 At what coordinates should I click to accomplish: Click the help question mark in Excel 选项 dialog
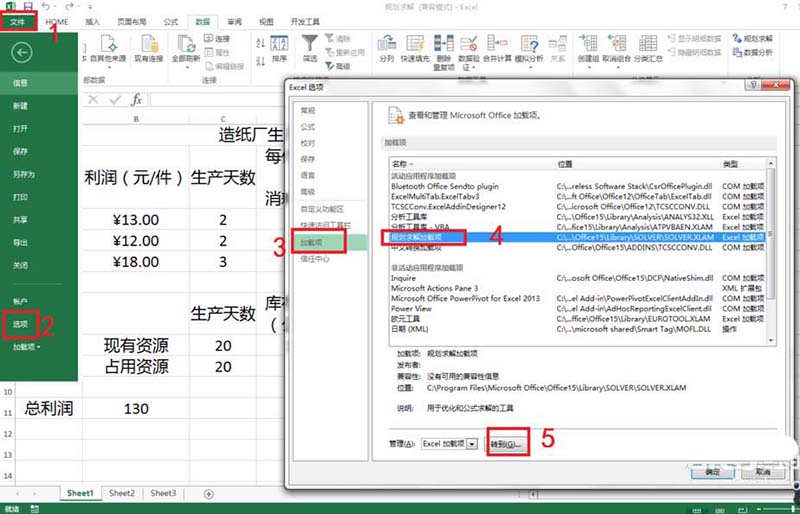pyautogui.click(x=753, y=85)
